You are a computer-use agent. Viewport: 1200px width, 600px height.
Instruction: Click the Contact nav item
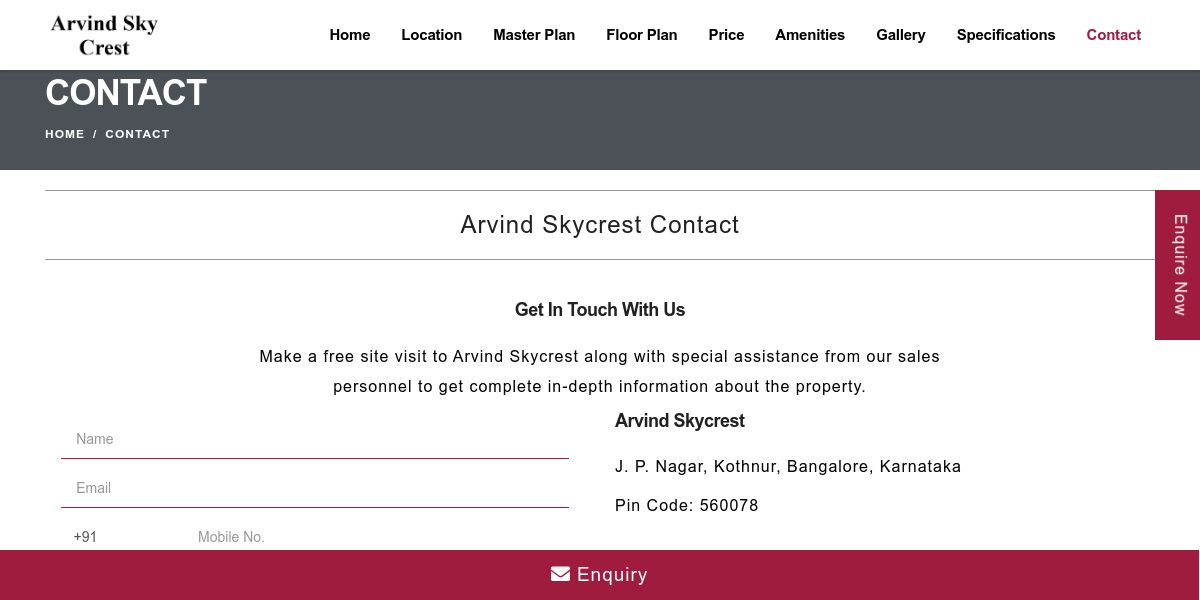click(1113, 35)
